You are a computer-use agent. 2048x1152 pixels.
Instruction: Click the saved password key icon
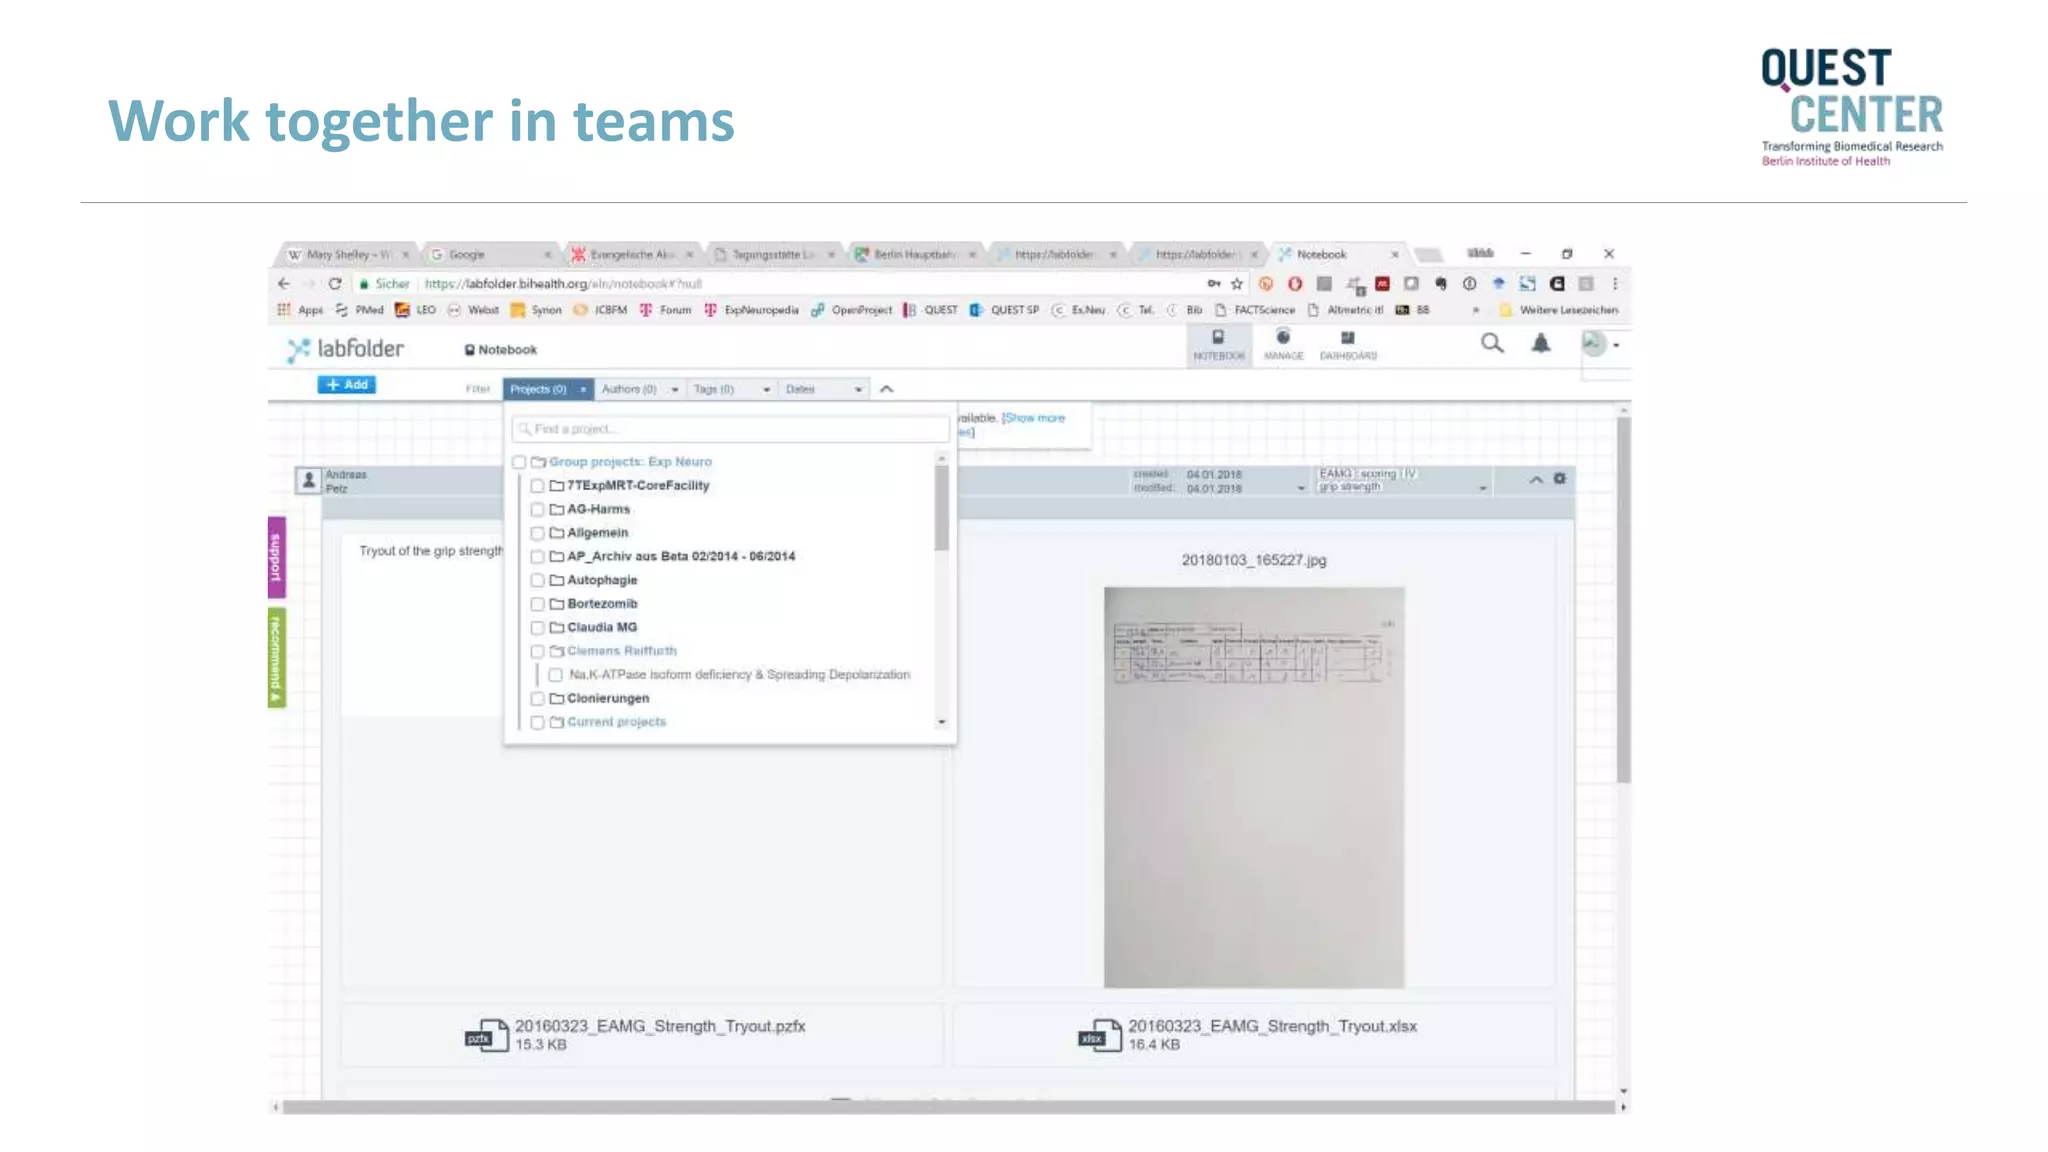1213,284
